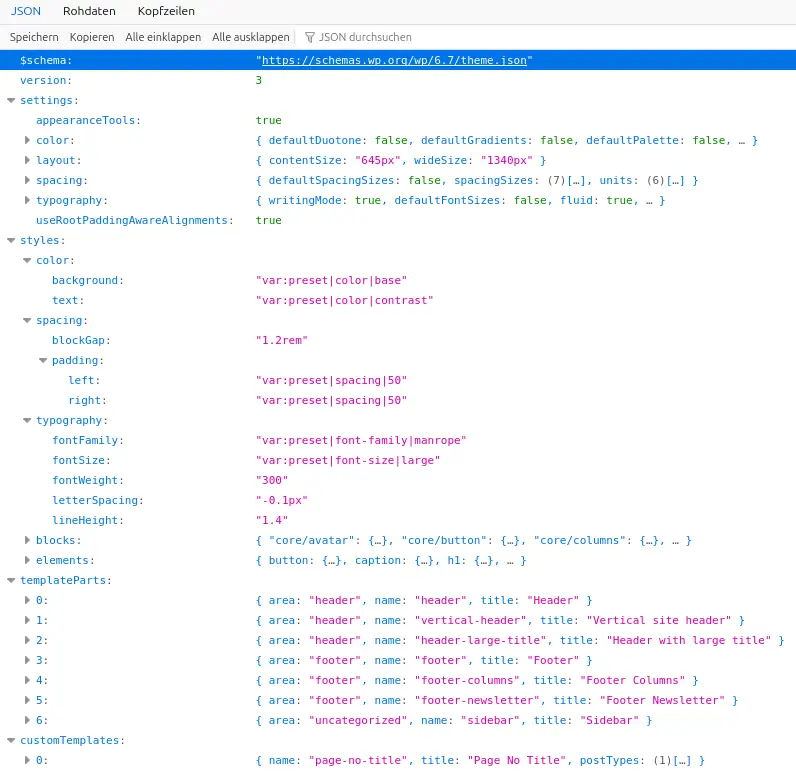Viewport: 796px width, 781px height.
Task: Open the Kopfzeilen tab
Action: click(166, 11)
